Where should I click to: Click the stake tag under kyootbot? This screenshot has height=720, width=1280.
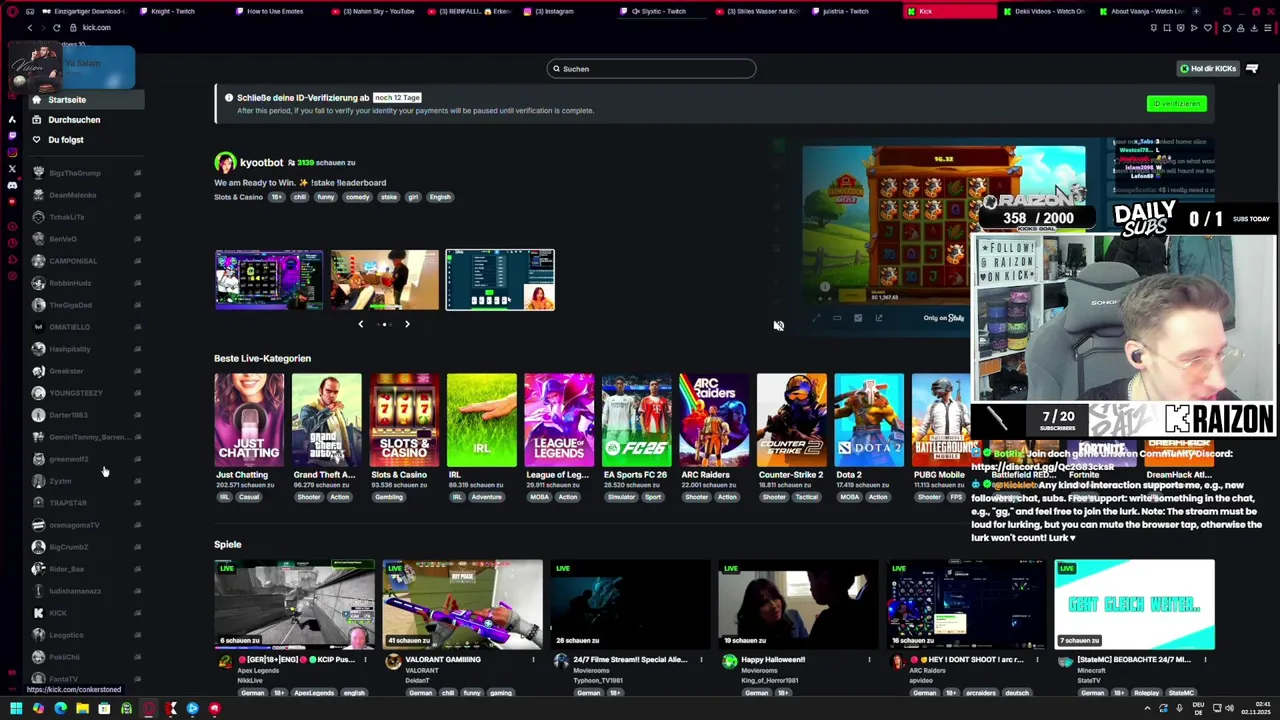(389, 197)
